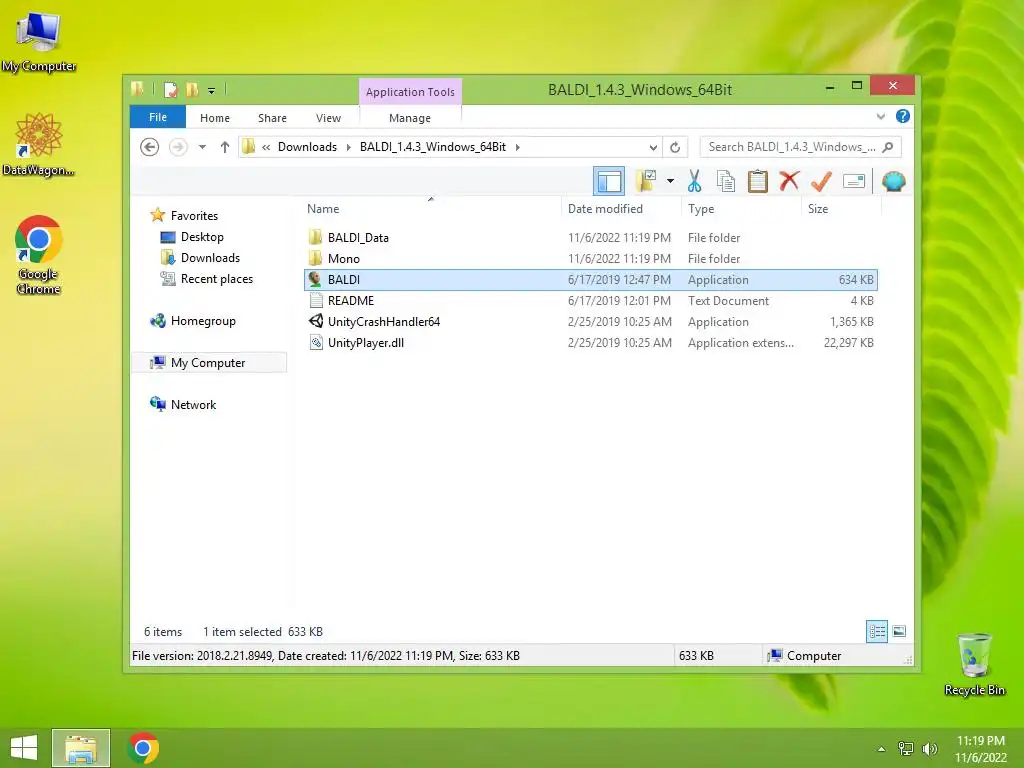Select the BALDI_Data folder
1024x768 pixels.
click(x=591, y=238)
